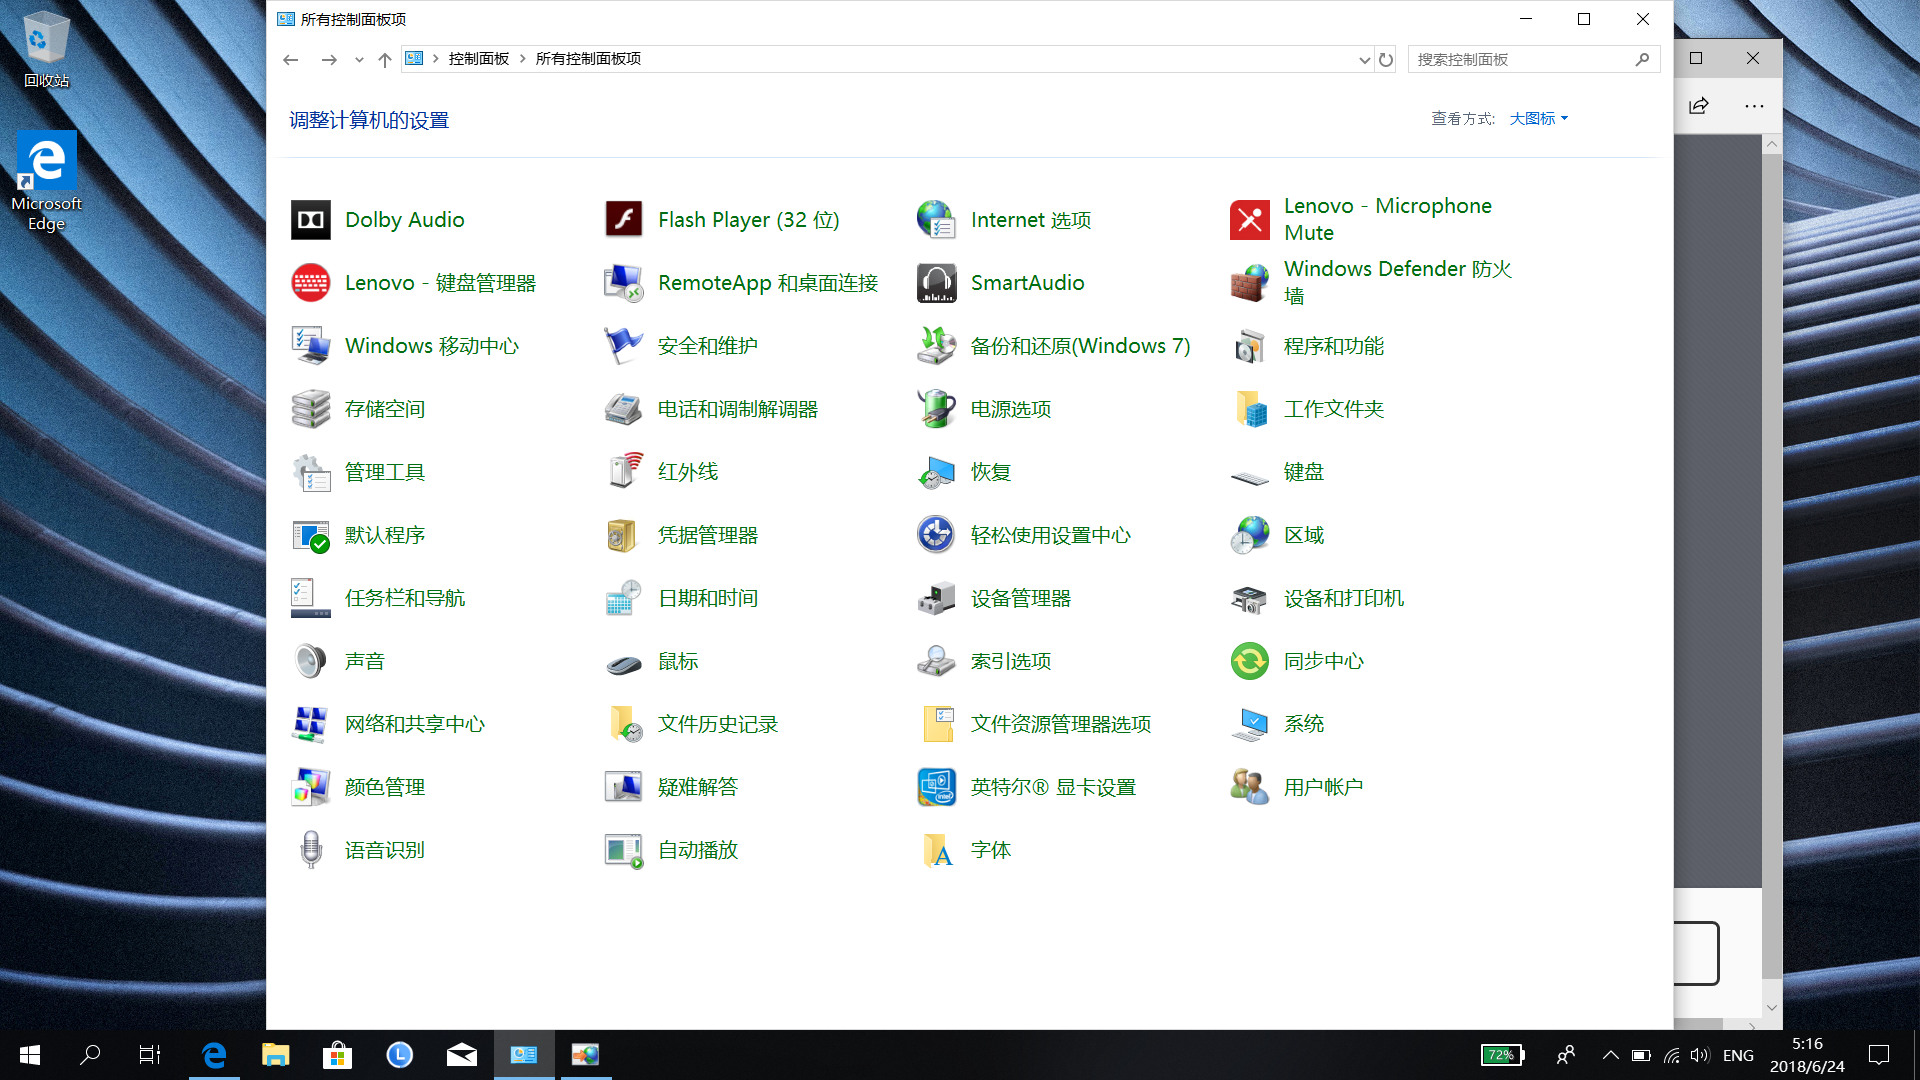Open the 红外线 link
The width and height of the screenshot is (1920, 1080).
coord(688,472)
